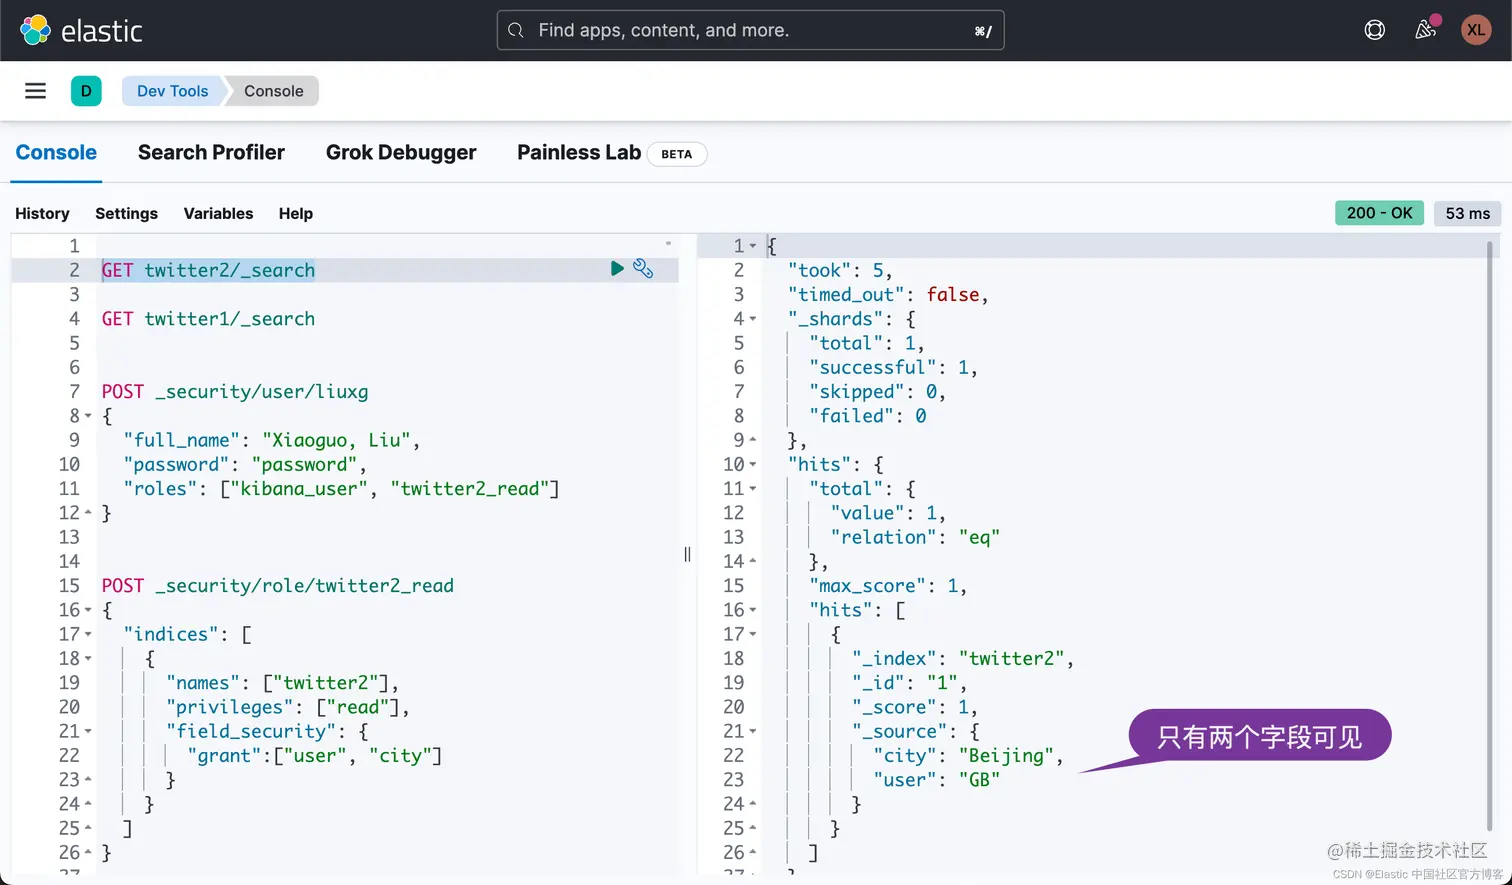Click the 200 - OK status badge
Screen dimensions: 1512x885
1379,213
